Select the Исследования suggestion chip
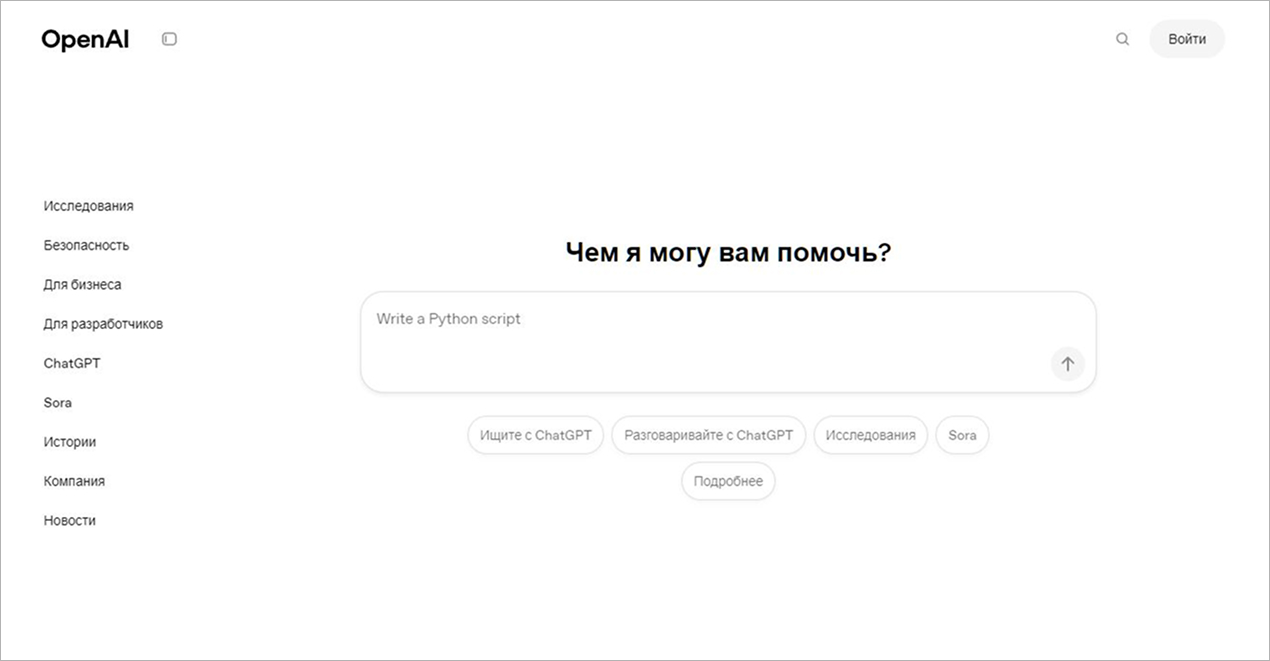 point(870,436)
